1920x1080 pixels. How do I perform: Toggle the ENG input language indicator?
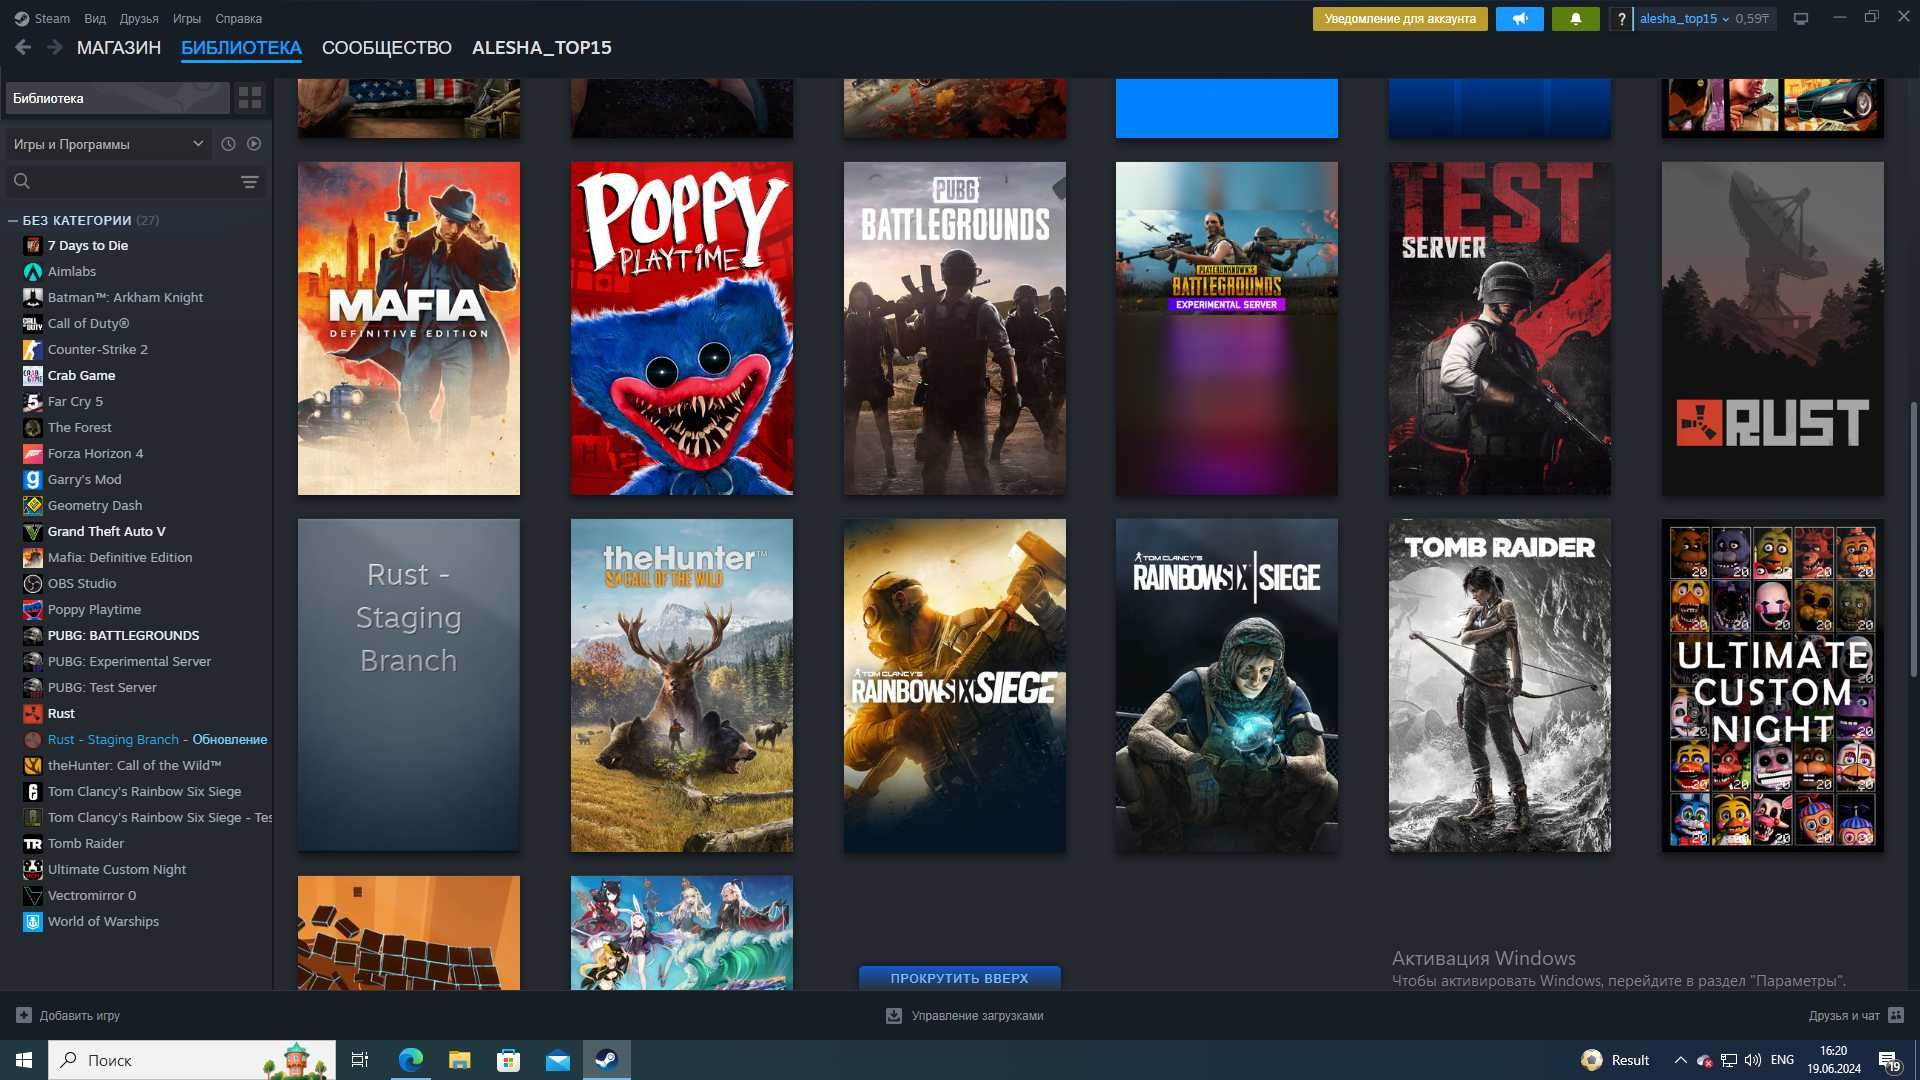pyautogui.click(x=1782, y=1060)
